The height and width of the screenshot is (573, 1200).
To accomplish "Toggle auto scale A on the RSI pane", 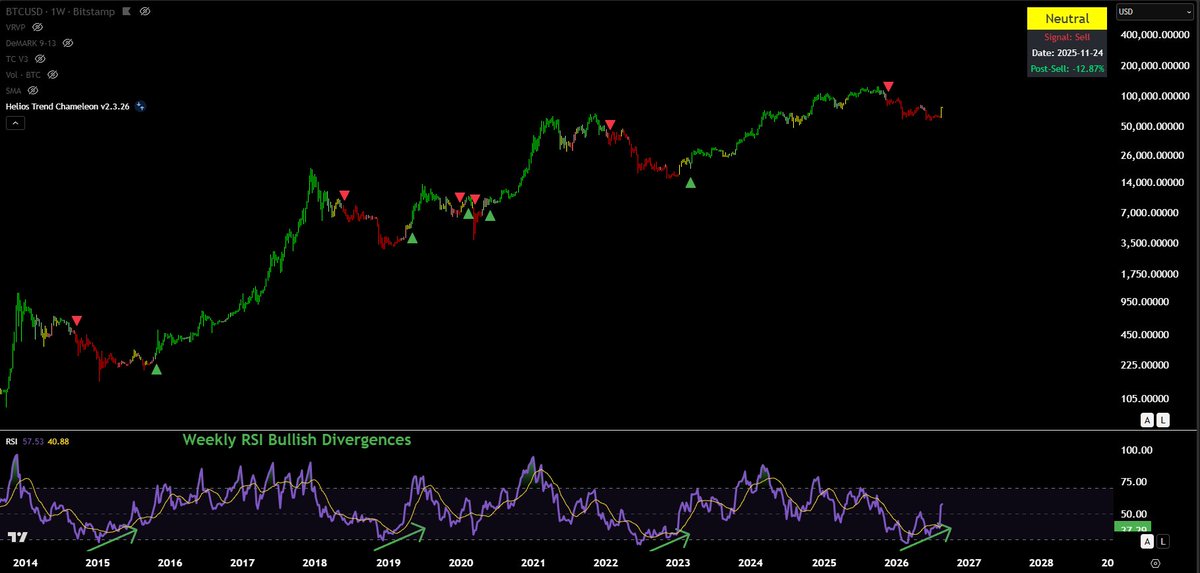I will coord(1147,541).
